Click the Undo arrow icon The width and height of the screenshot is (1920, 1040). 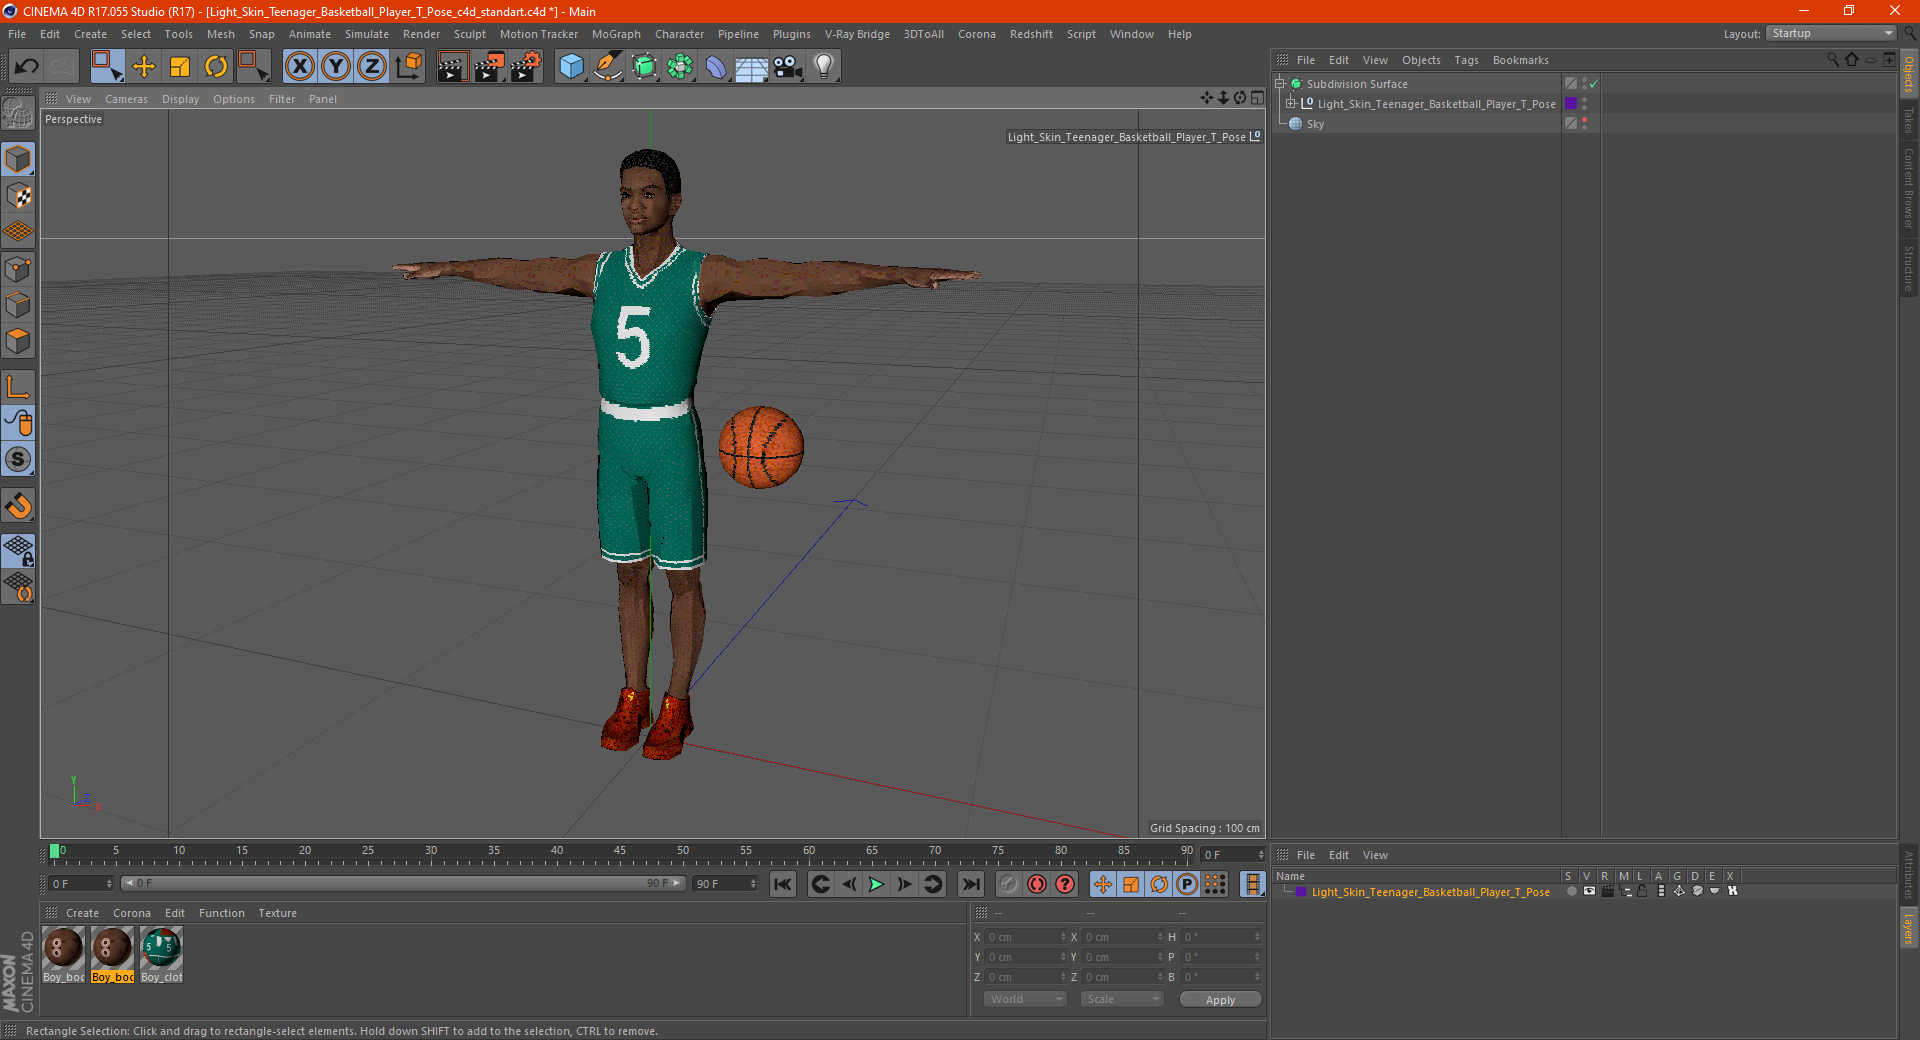coord(27,67)
